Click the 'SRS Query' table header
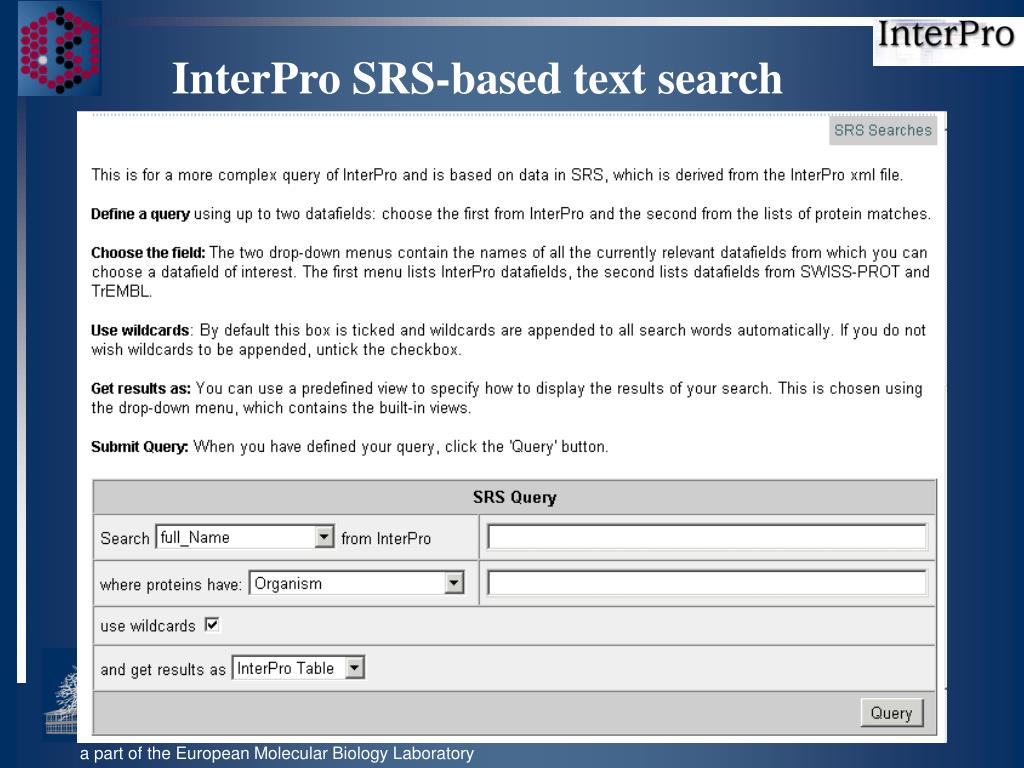Screen dimensions: 1024x768 tap(515, 497)
